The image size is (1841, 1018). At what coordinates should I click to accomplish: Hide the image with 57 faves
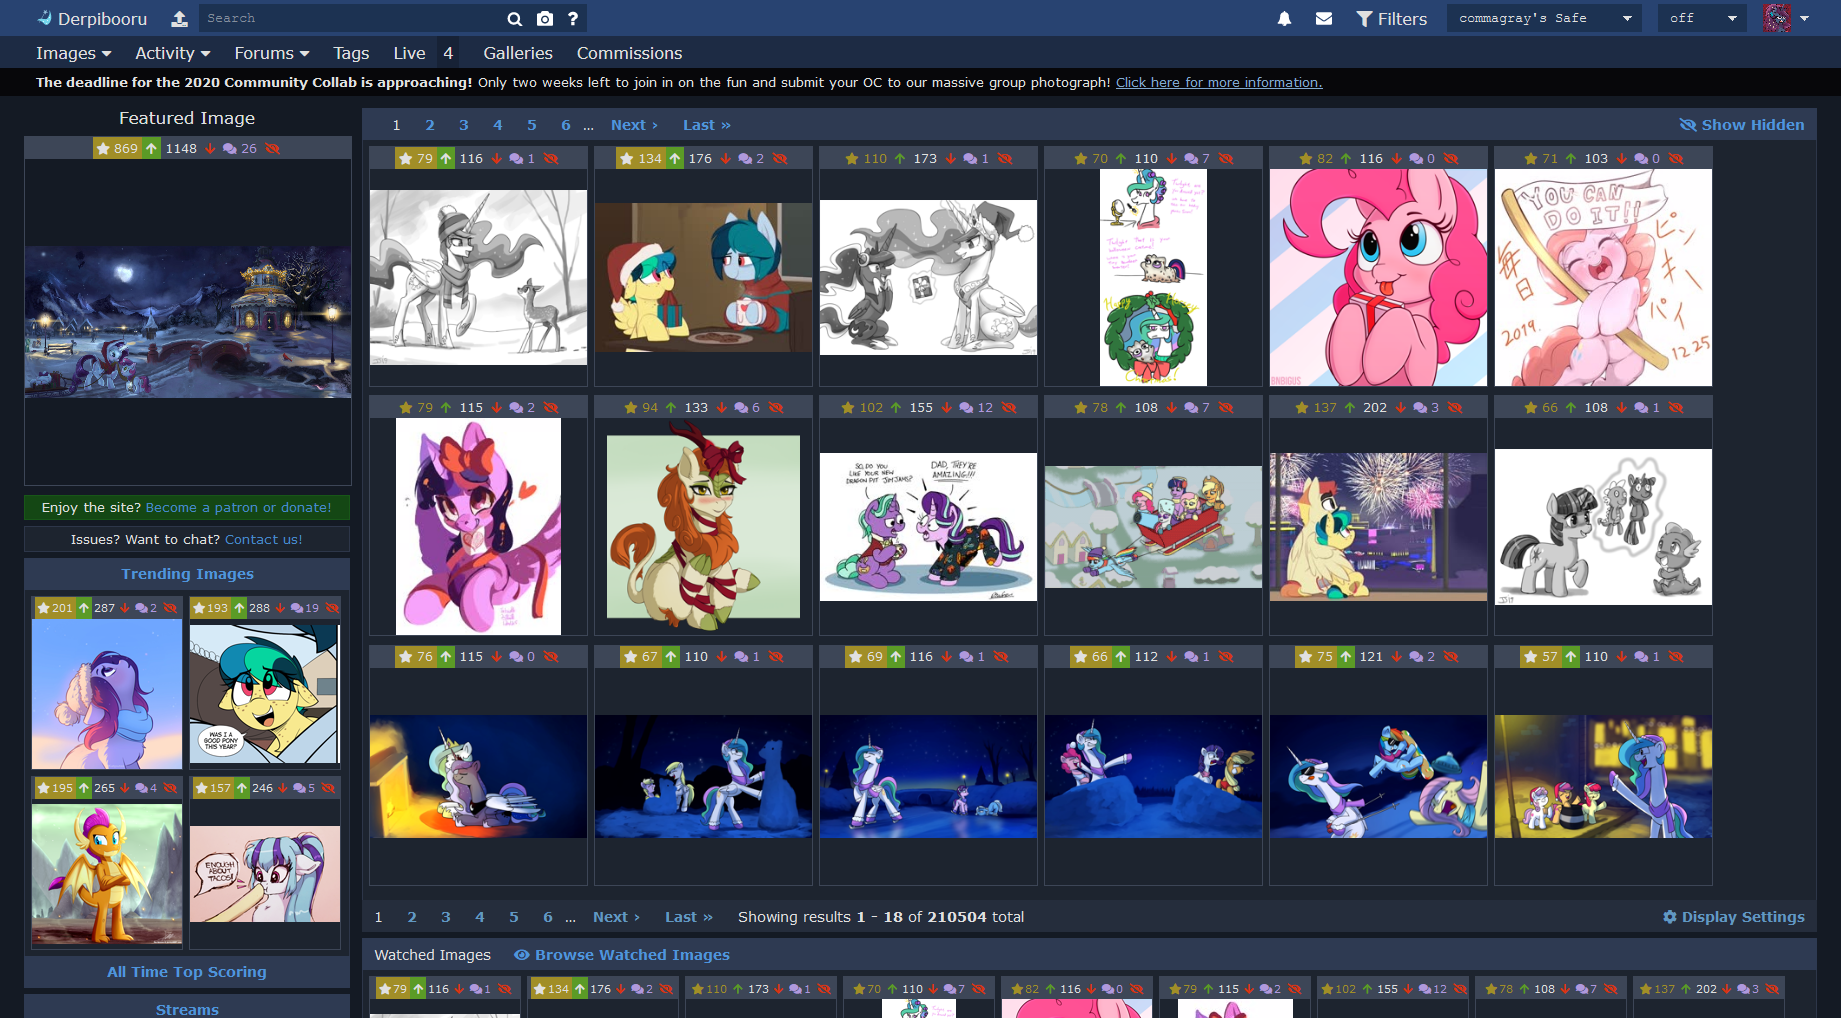[1676, 656]
